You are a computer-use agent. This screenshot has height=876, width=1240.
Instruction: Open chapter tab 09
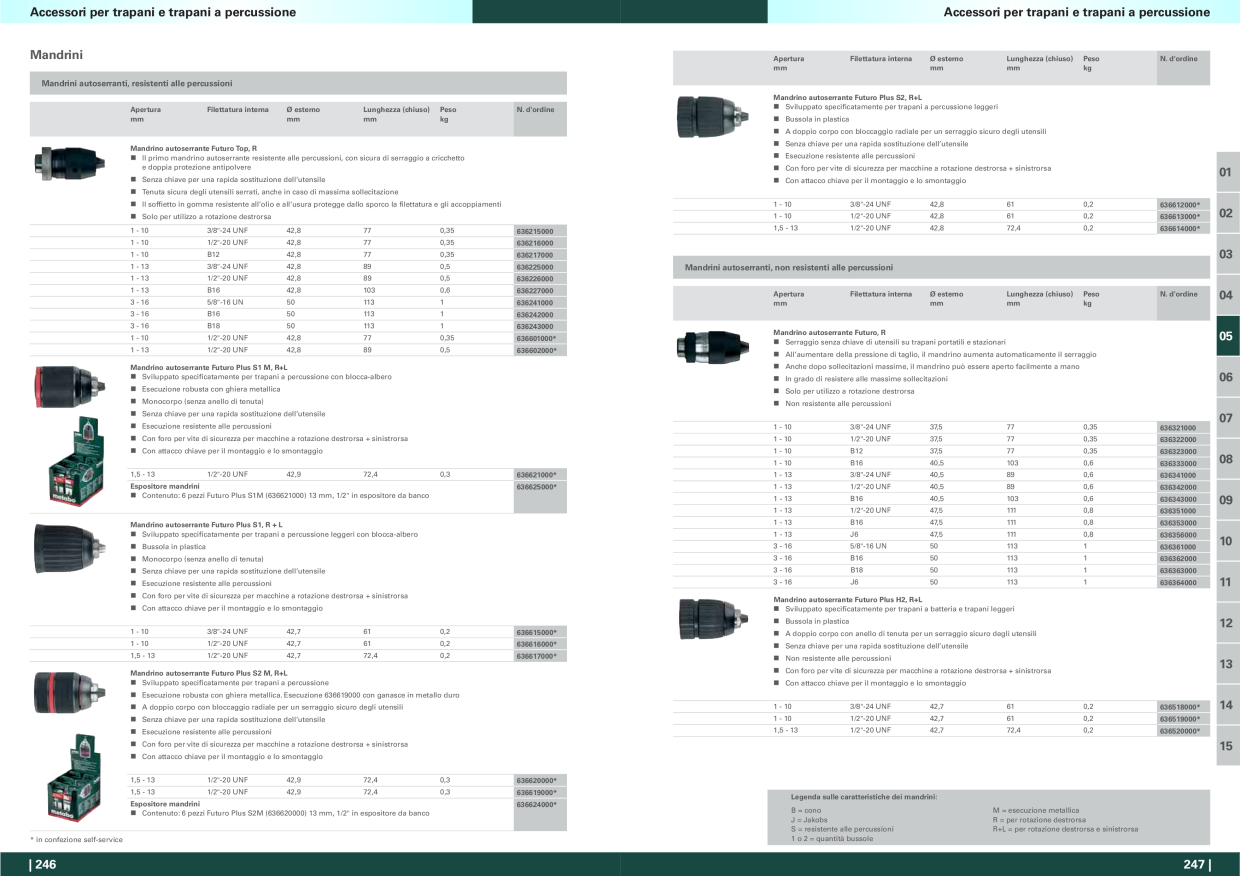click(1227, 500)
